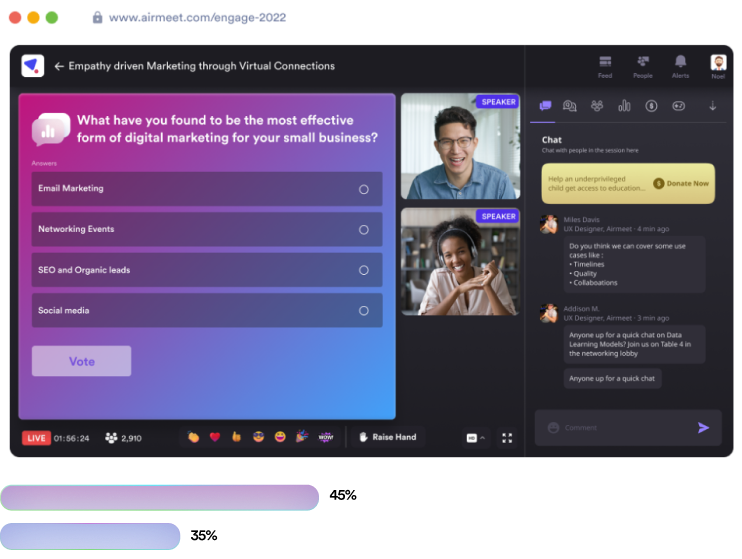Click the Comment input field
This screenshot has height=559, width=742.
pos(627,428)
